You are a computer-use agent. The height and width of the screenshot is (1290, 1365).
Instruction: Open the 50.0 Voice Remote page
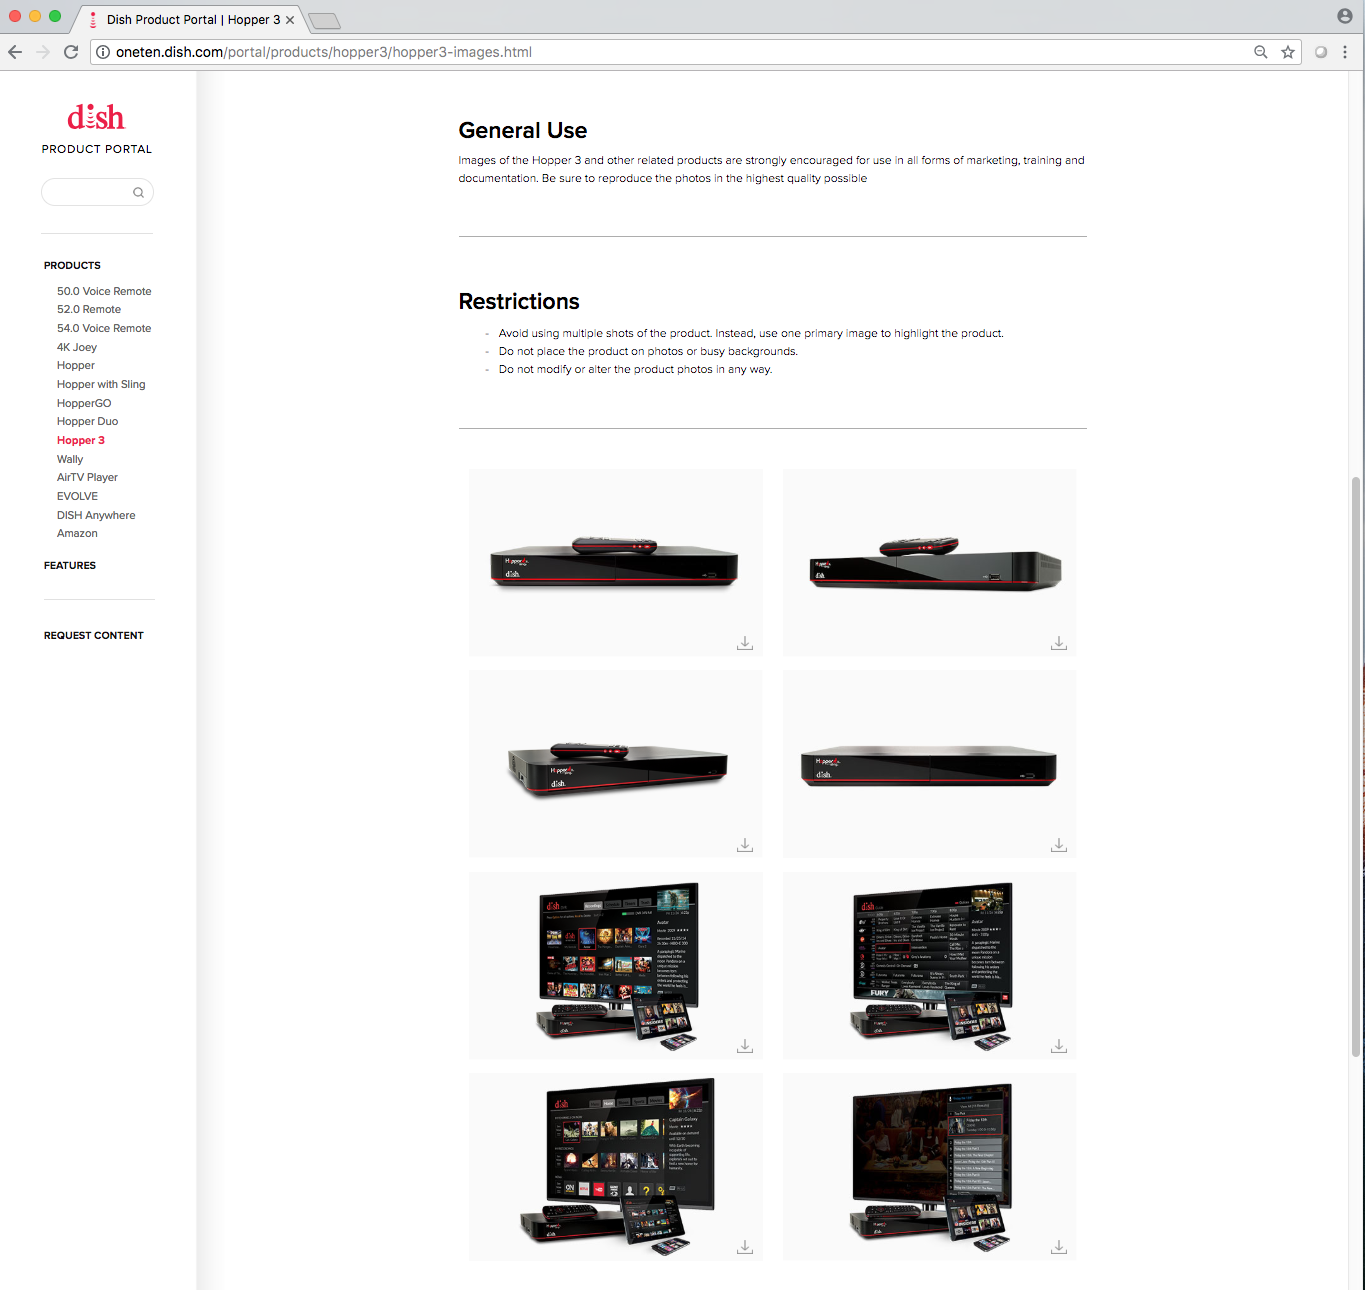[104, 291]
